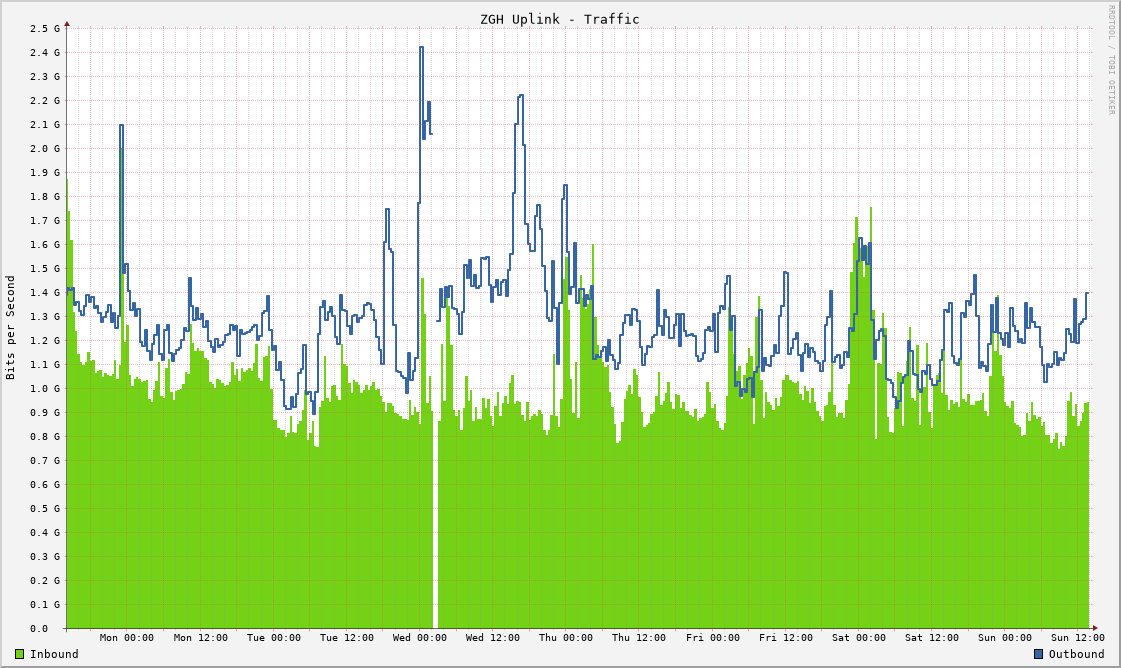Click the 'Wed 00:00' time label
Image resolution: width=1121 pixels, height=668 pixels.
pyautogui.click(x=420, y=637)
